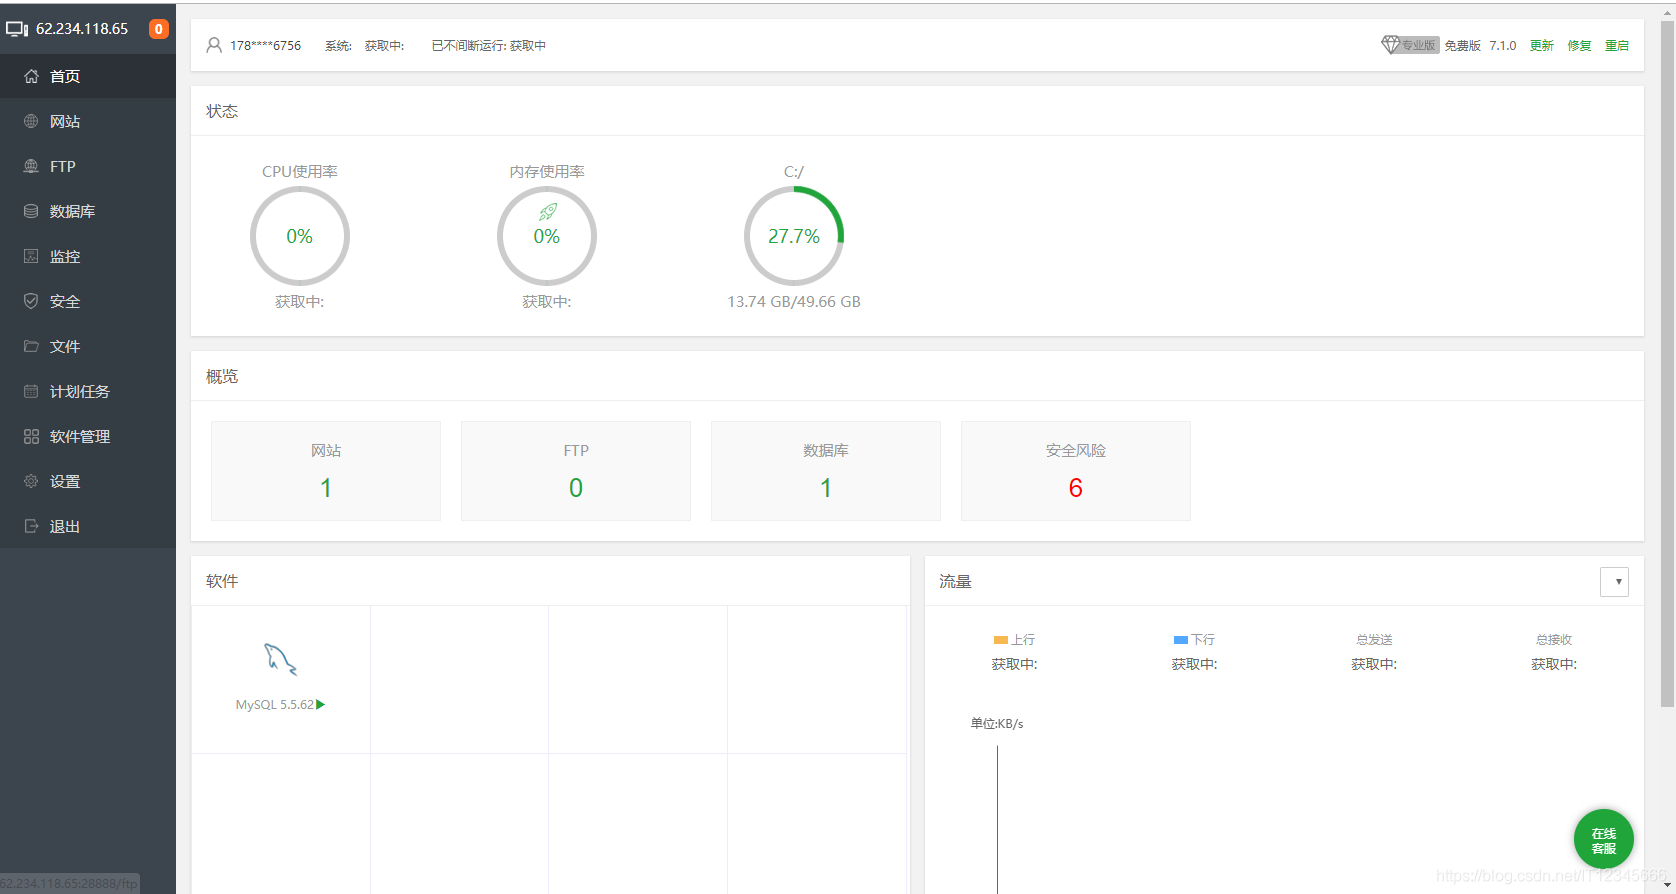Click the 13.74 GB/49.66 GB disk text
The width and height of the screenshot is (1676, 894).
794,302
